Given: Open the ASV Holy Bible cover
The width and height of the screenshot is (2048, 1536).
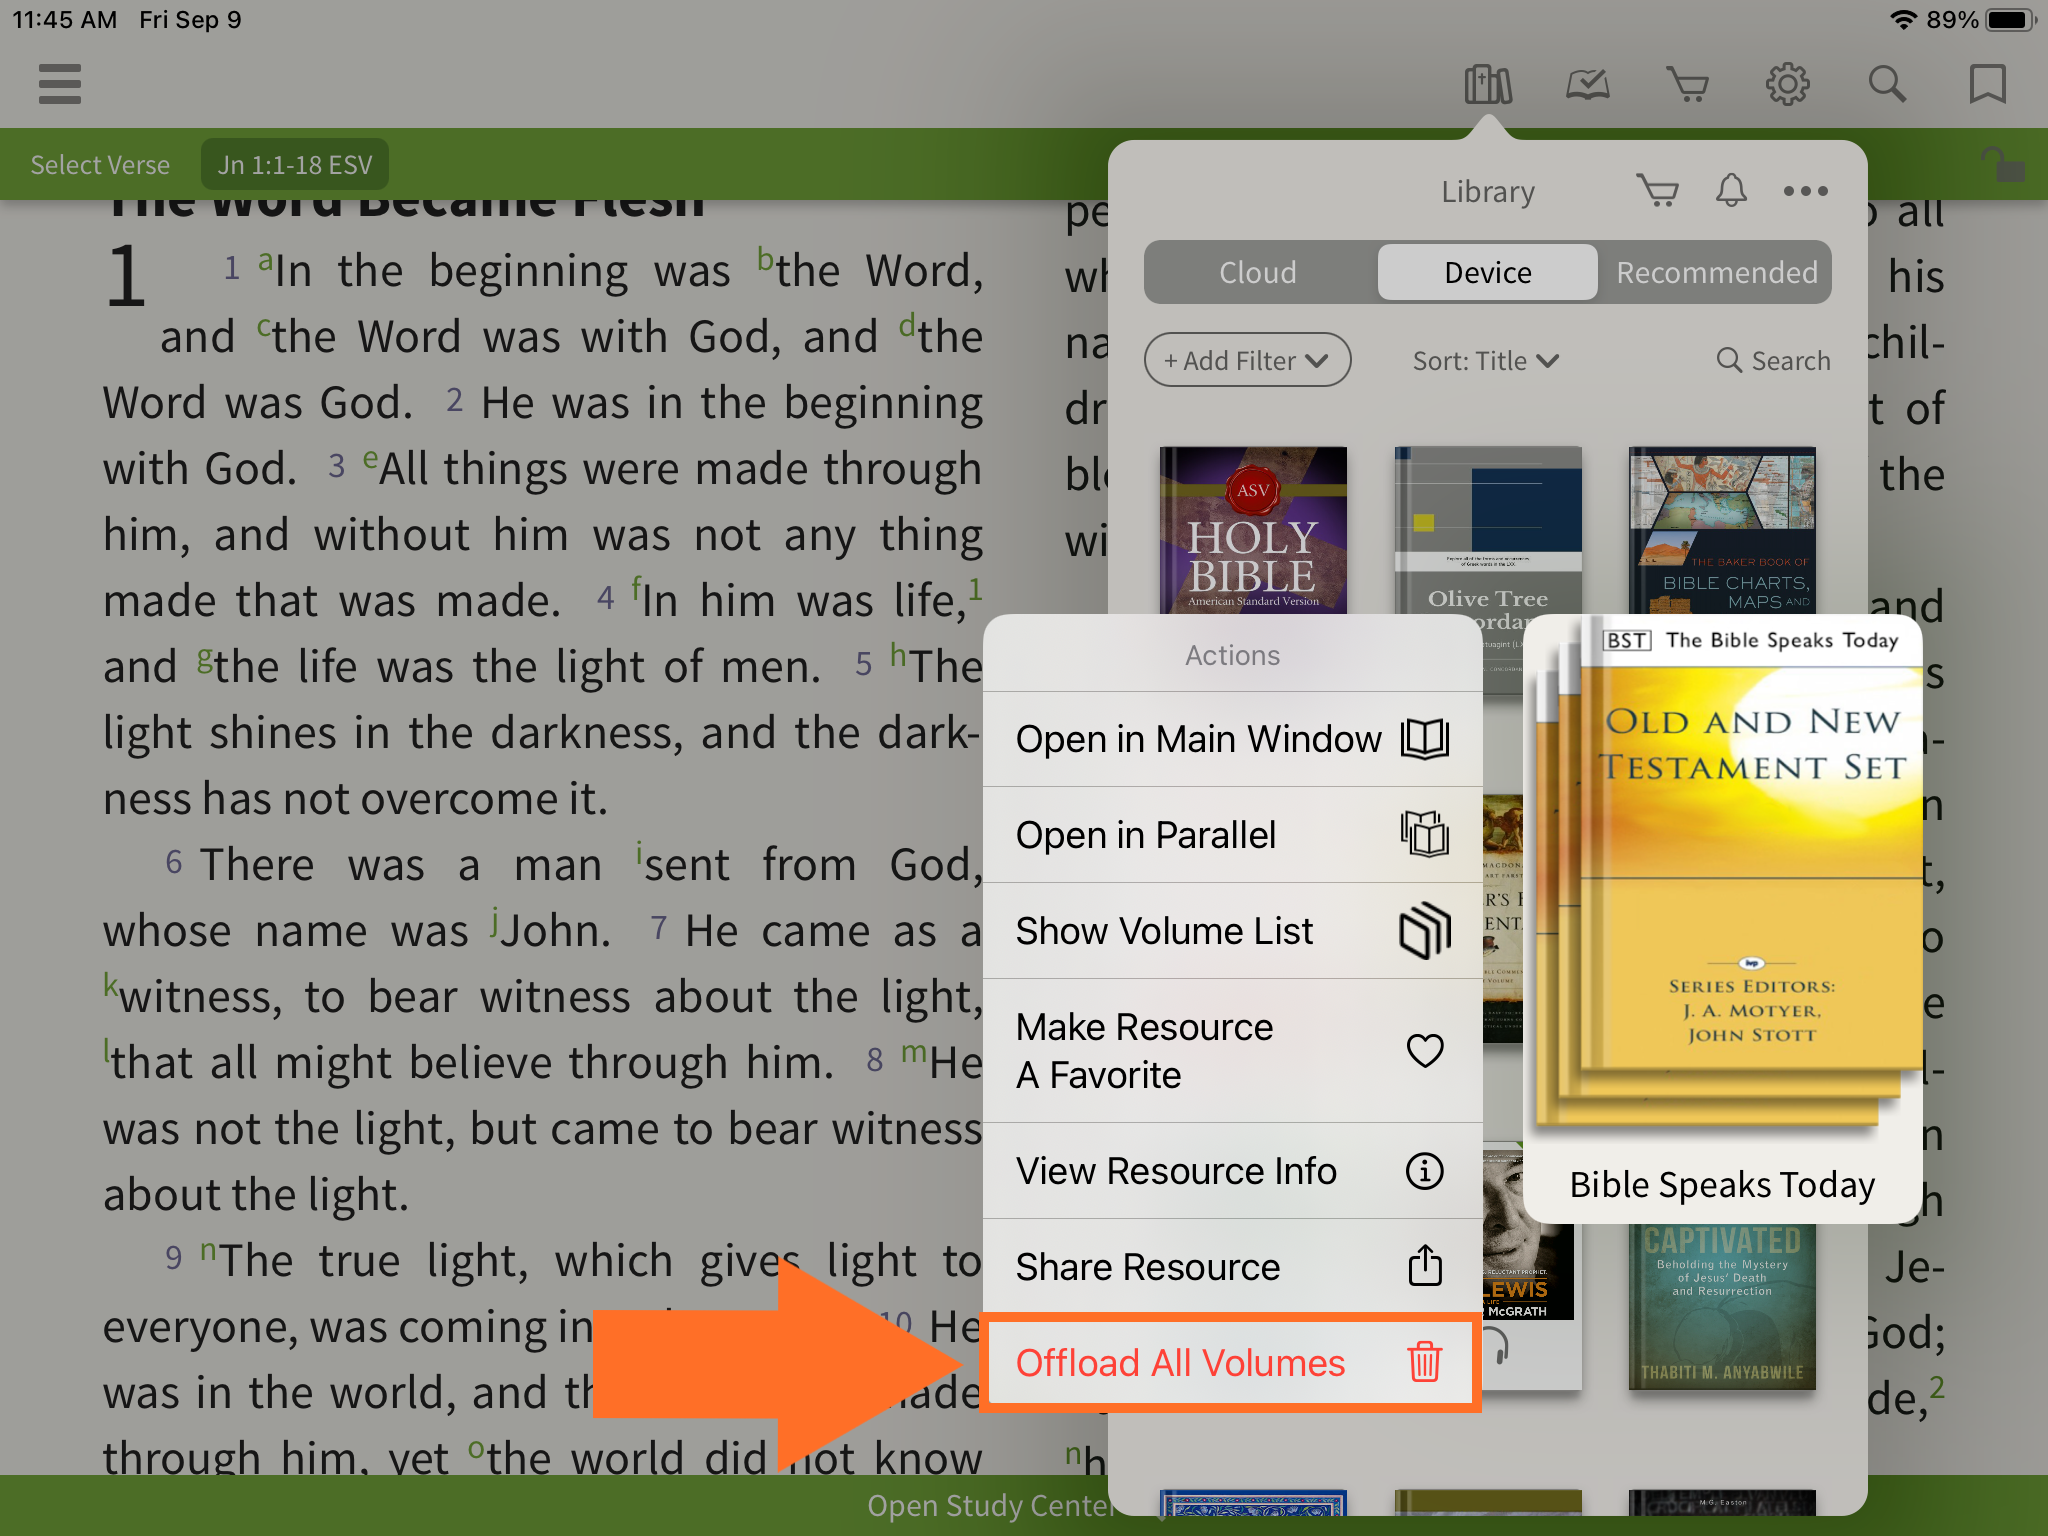Looking at the screenshot, I should [x=1253, y=530].
